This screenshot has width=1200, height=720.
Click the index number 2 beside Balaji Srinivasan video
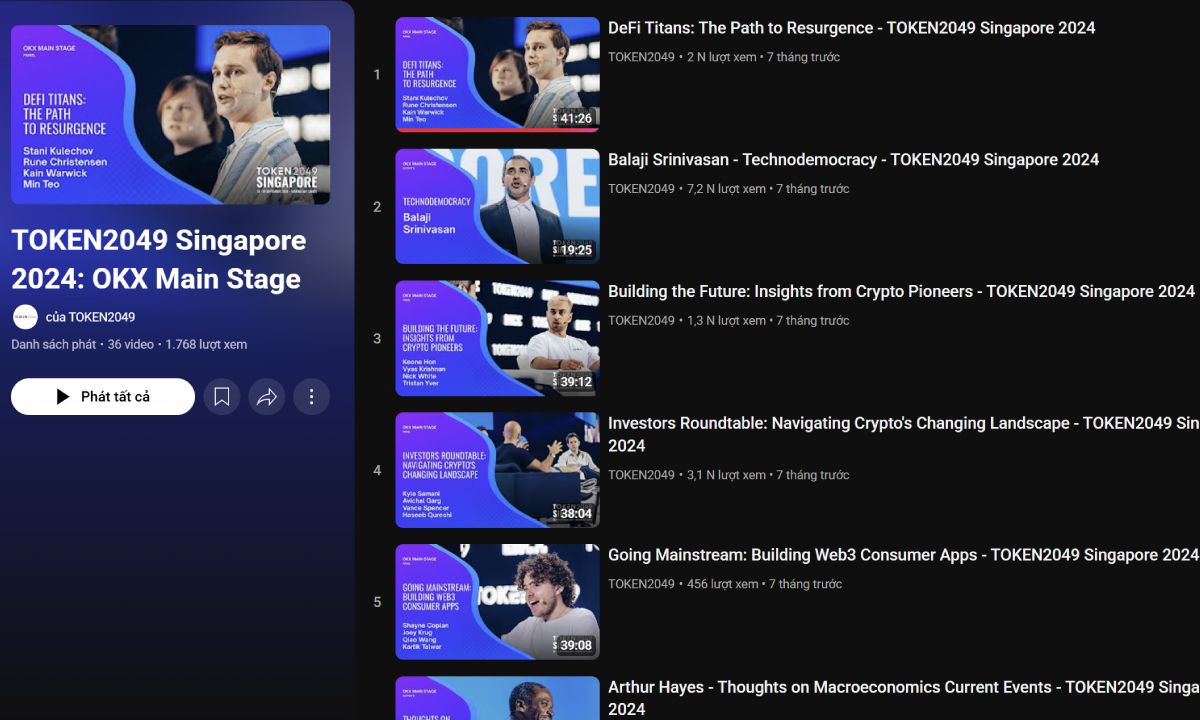(x=377, y=207)
